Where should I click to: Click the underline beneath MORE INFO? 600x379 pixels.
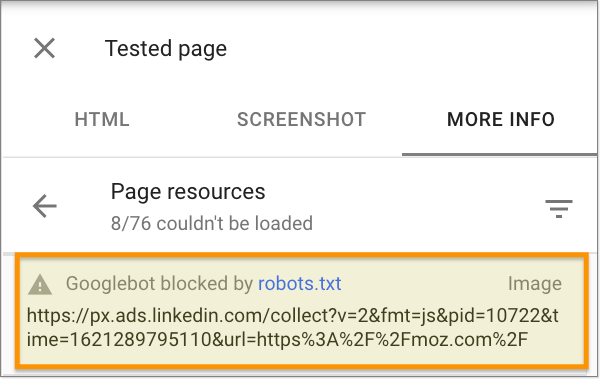tap(499, 154)
